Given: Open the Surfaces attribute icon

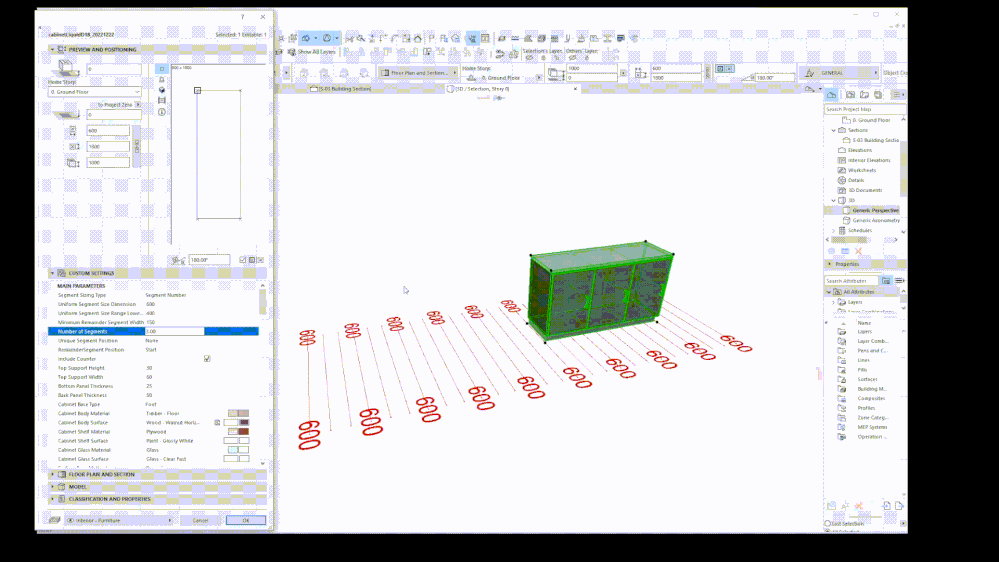Looking at the screenshot, I should (x=842, y=379).
